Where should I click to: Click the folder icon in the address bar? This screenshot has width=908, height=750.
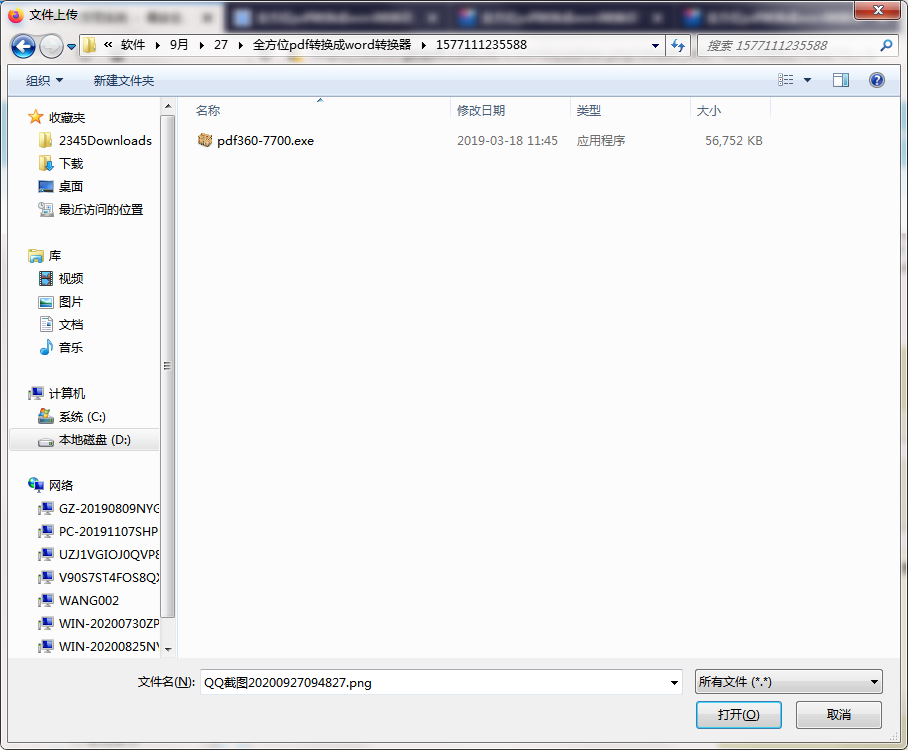(89, 45)
